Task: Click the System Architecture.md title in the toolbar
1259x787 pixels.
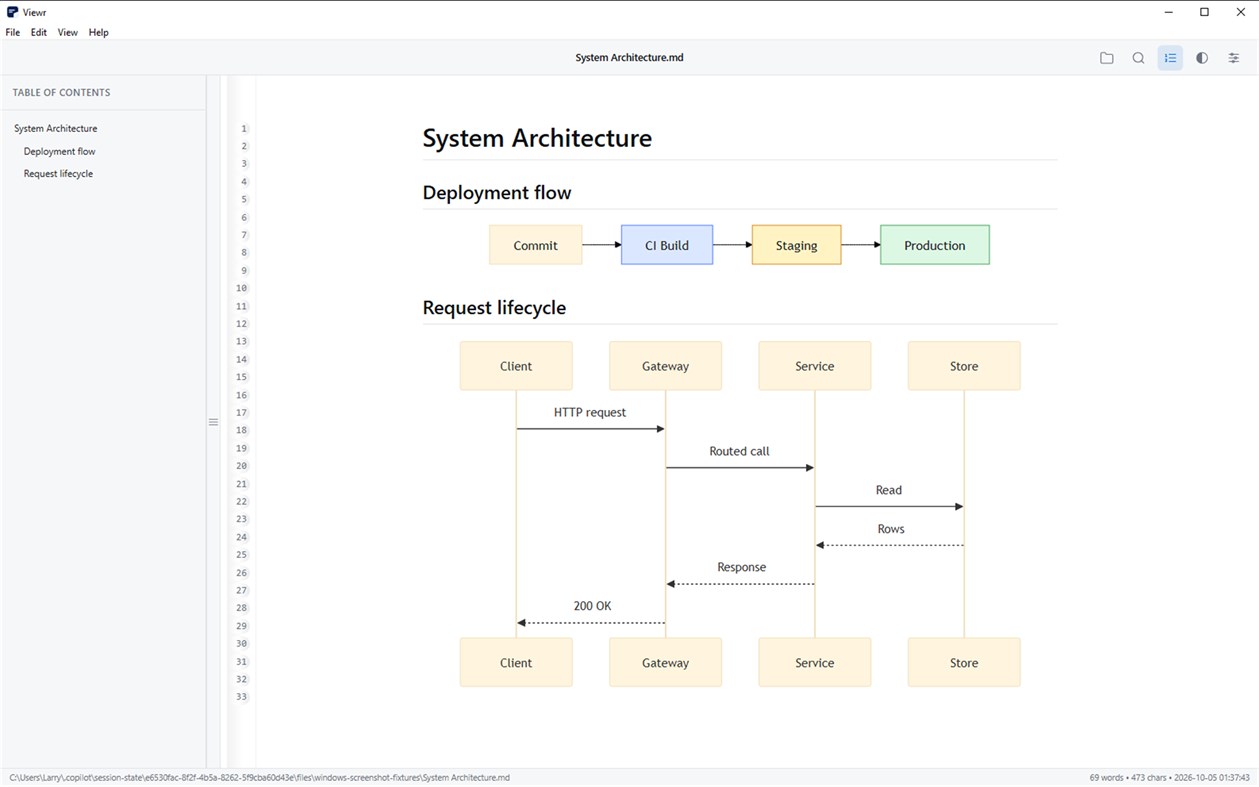Action: (629, 58)
